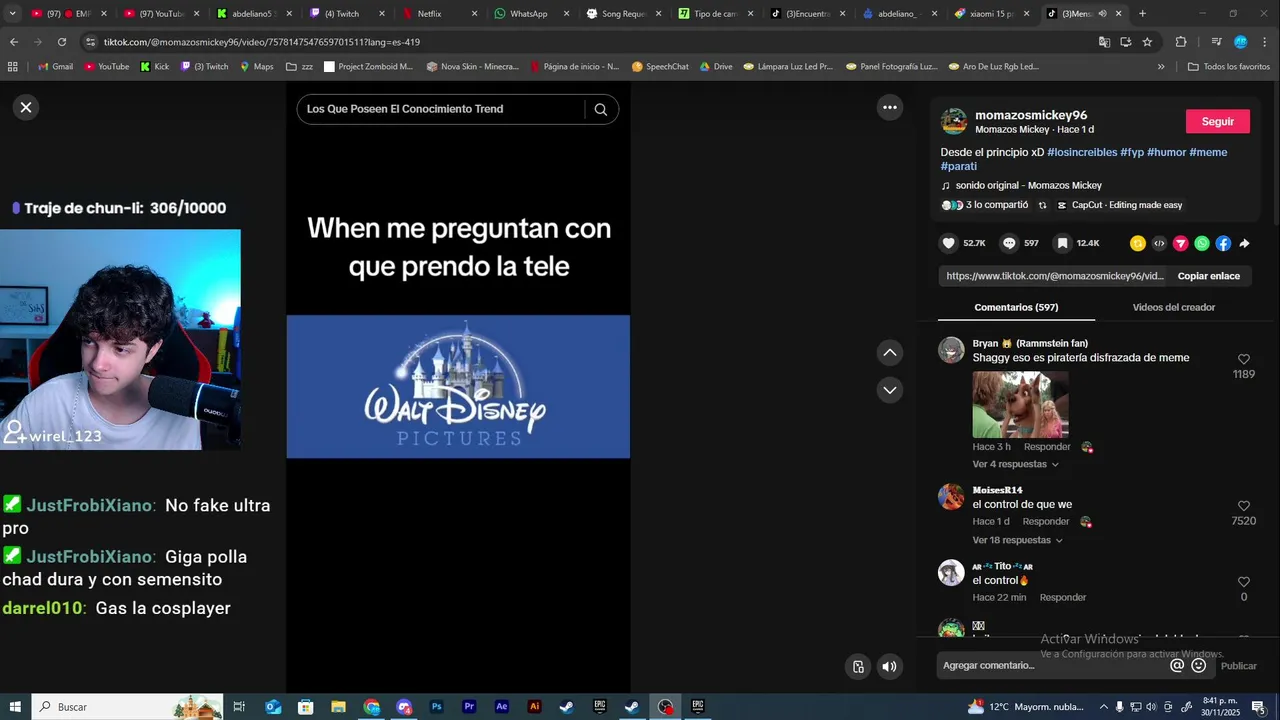Open sonido original - Momazos Mickey

coord(1028,185)
